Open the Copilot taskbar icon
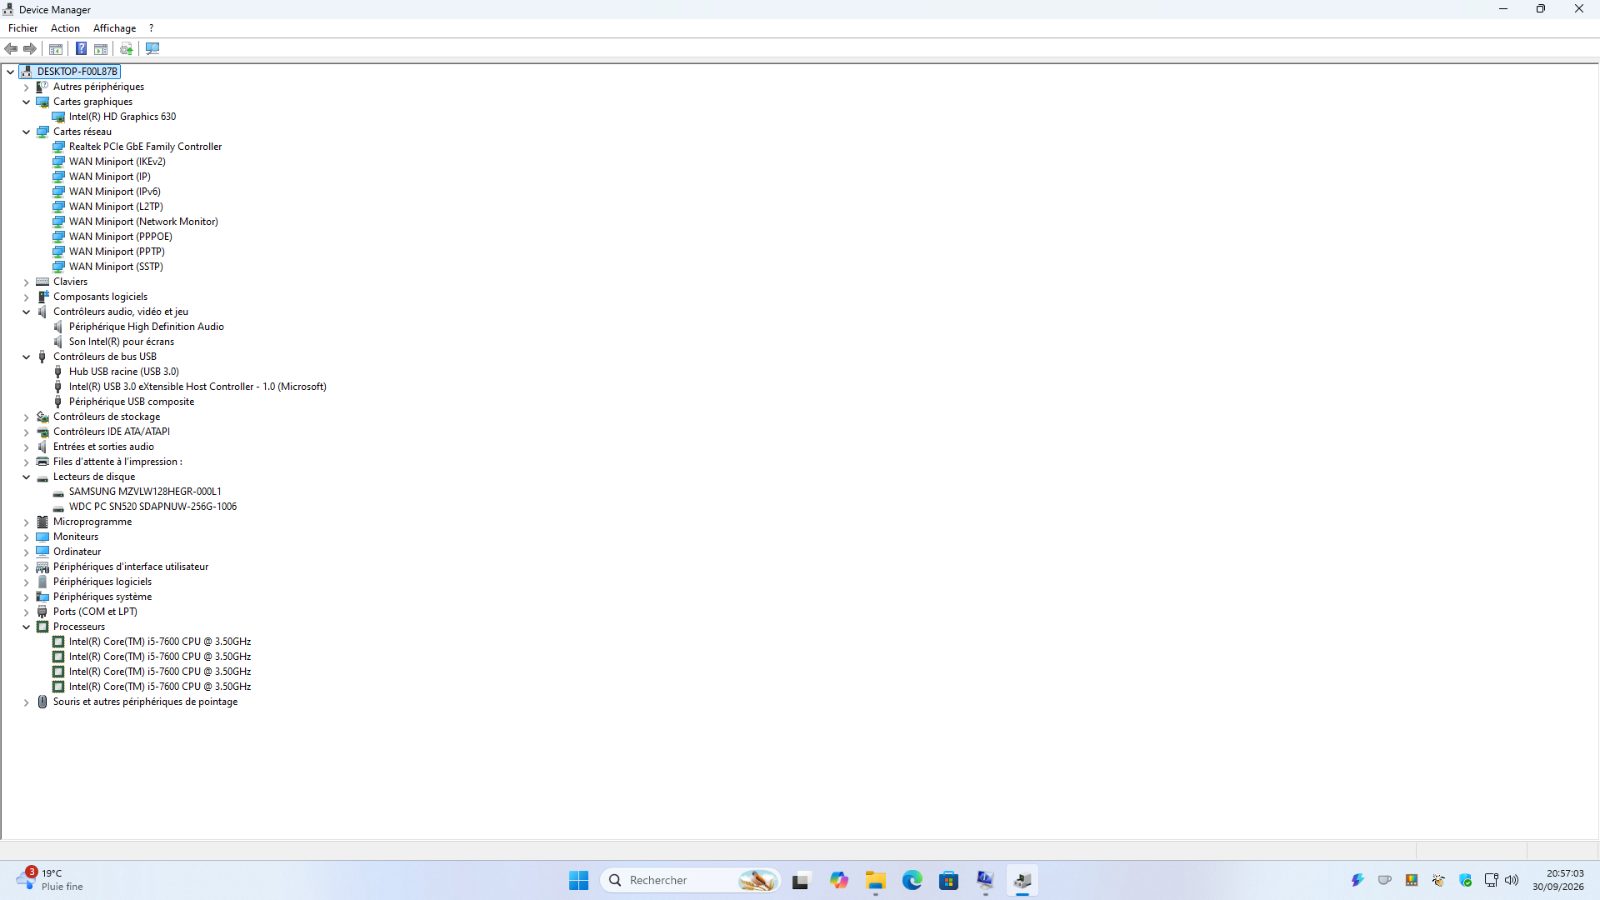Screen dimensions: 1600x900 (x=839, y=880)
